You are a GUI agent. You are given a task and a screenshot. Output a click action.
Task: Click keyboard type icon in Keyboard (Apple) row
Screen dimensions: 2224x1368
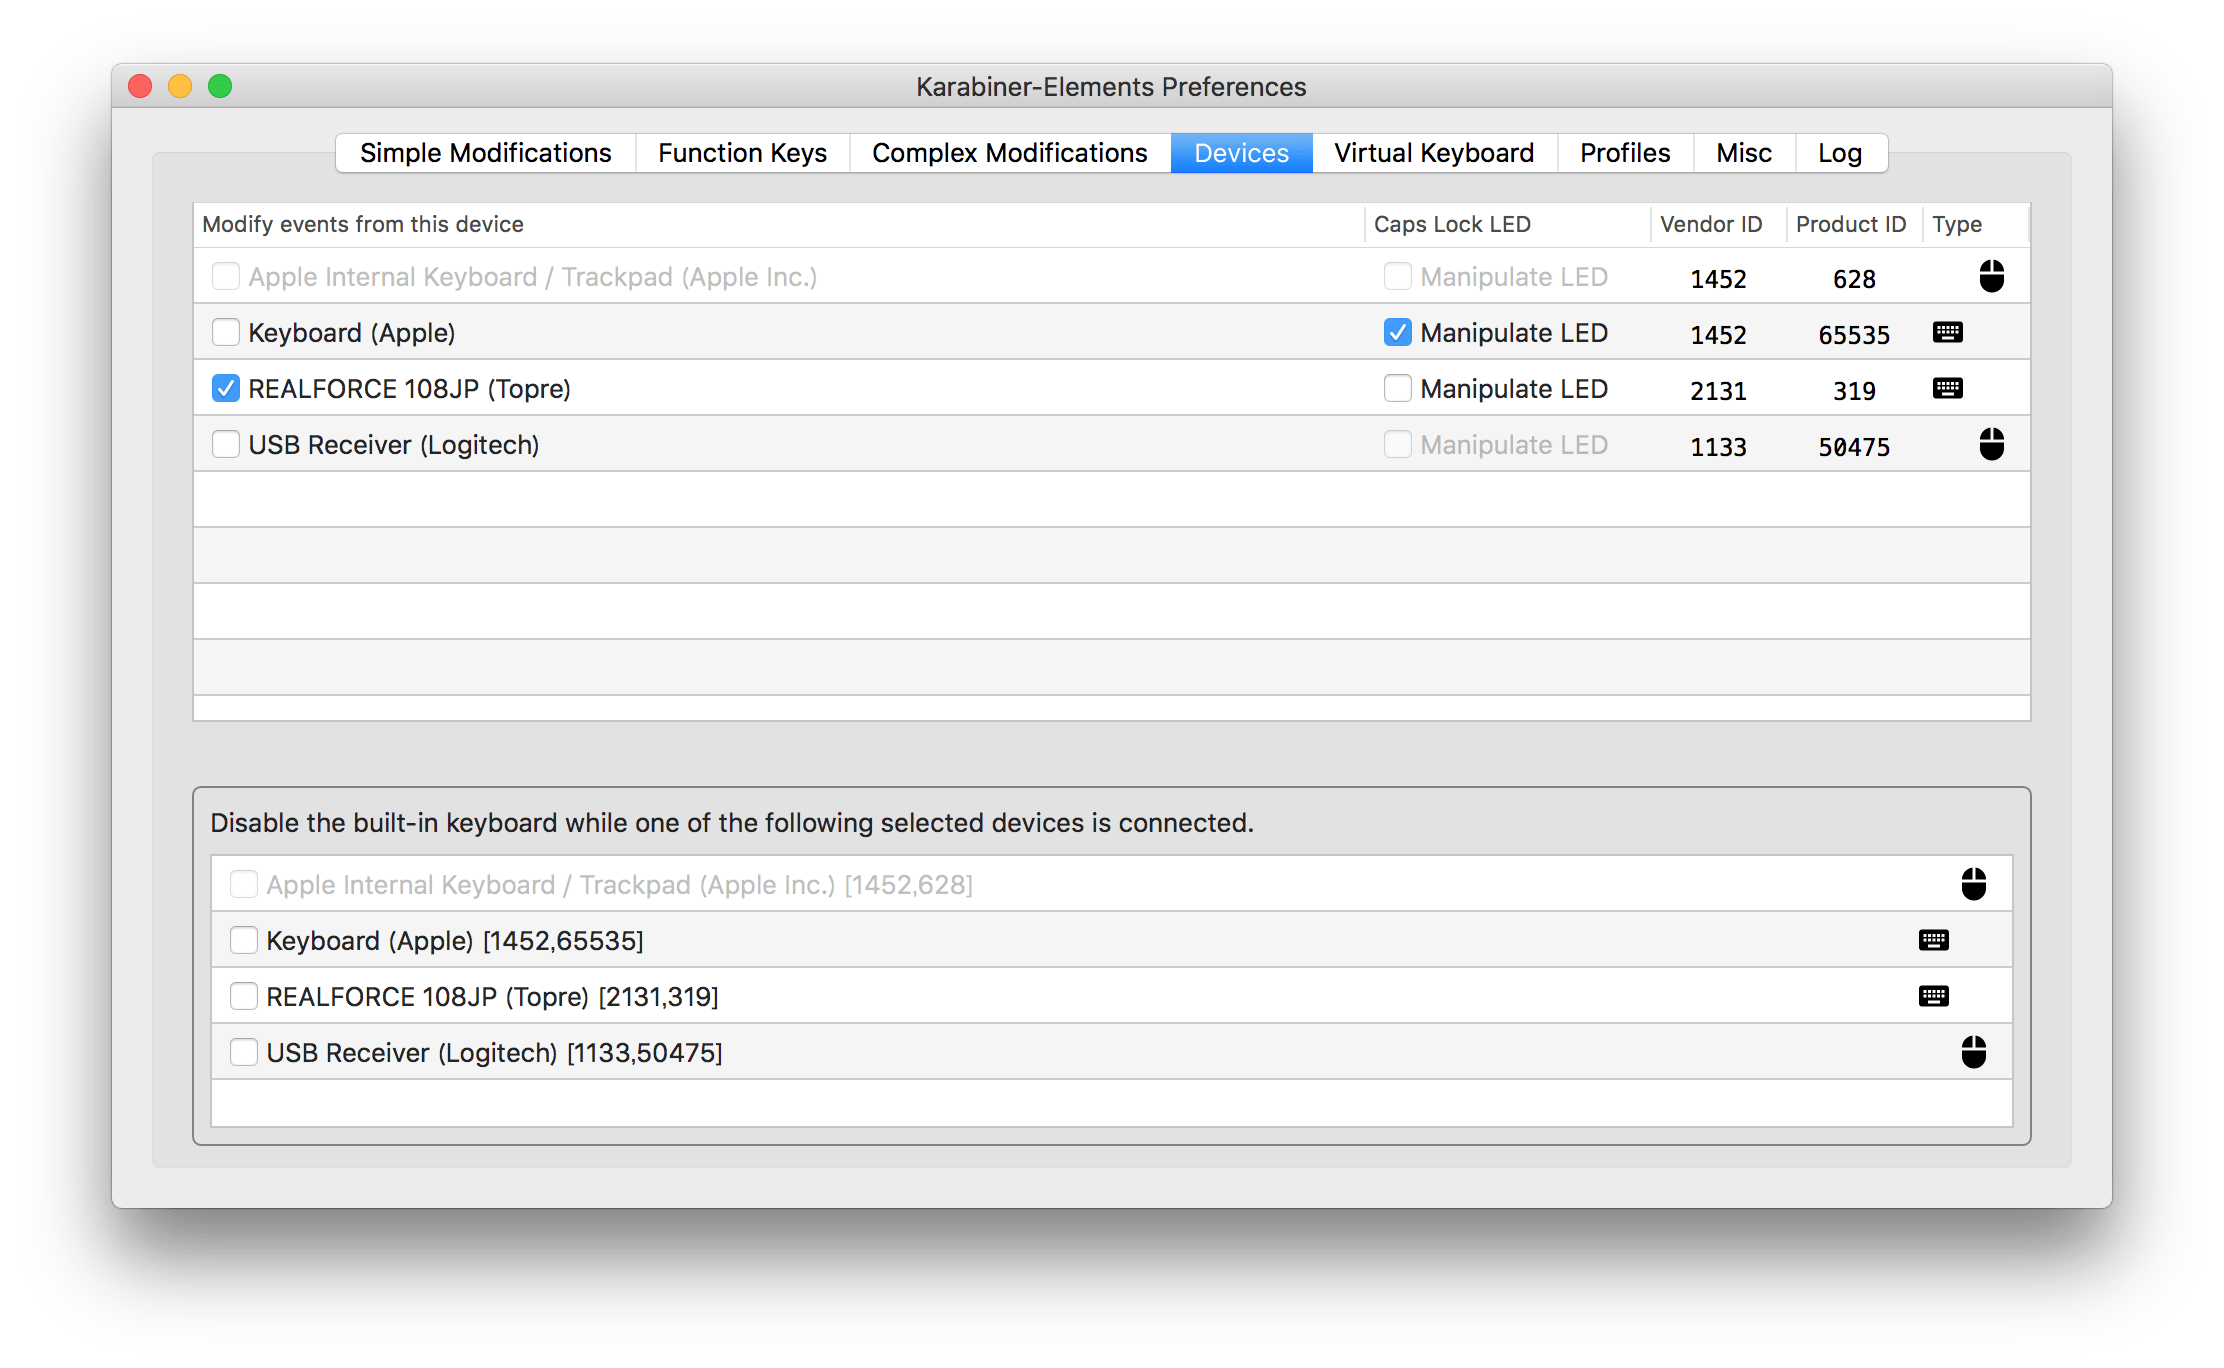1947,332
